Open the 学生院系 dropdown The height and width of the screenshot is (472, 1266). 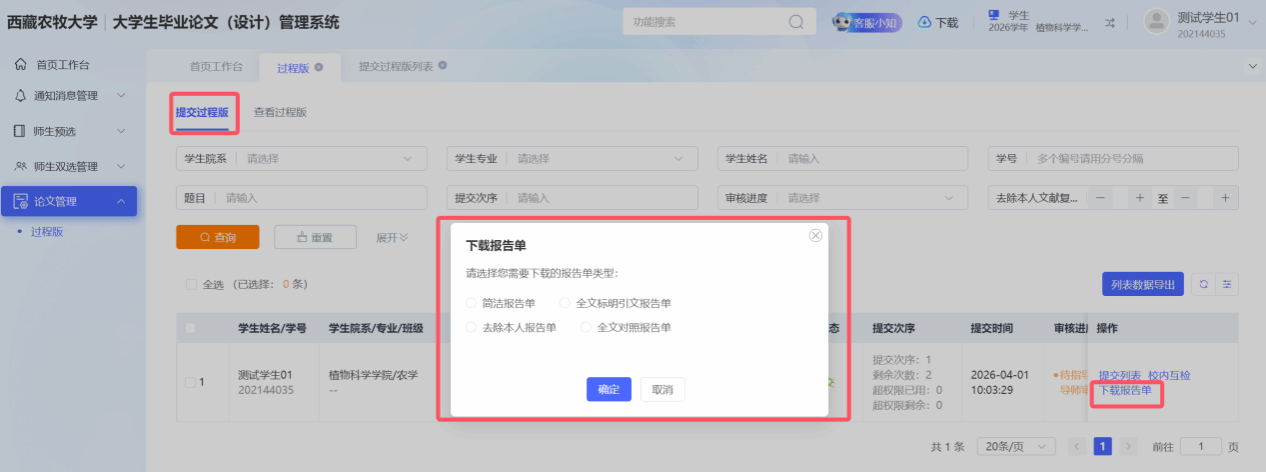click(330, 159)
